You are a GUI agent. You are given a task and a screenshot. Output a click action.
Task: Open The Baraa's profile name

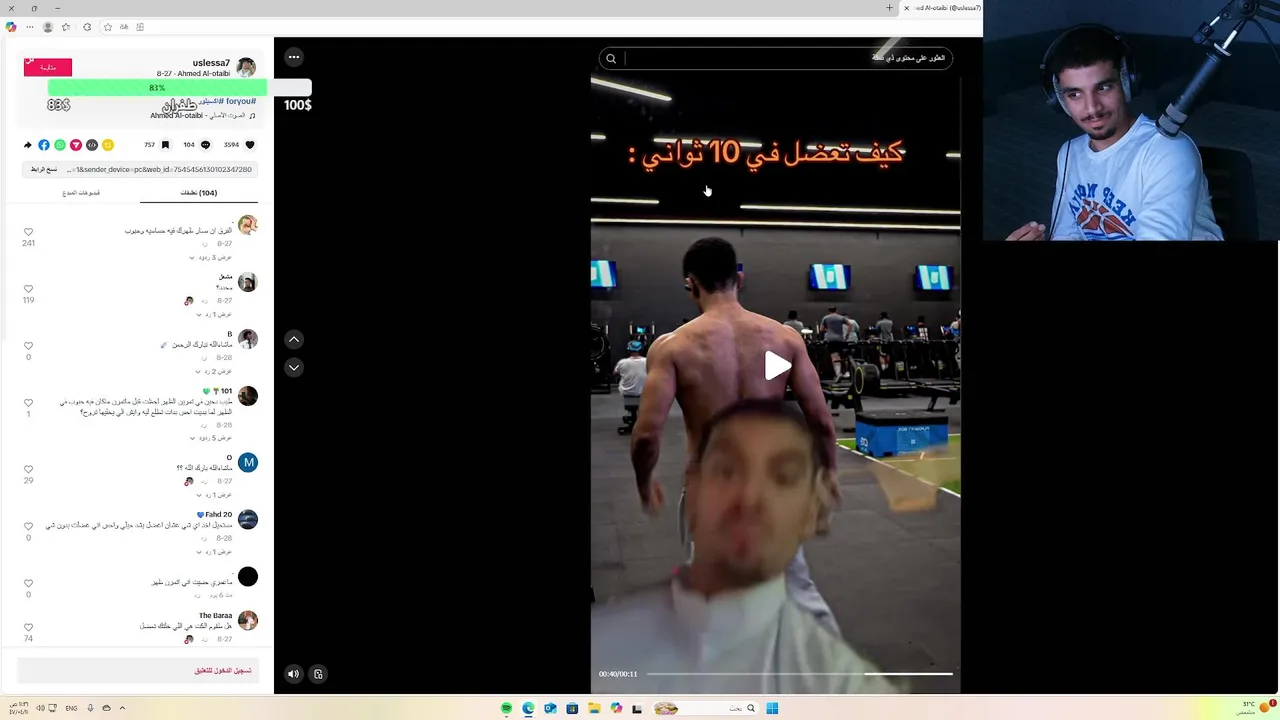[x=216, y=616]
